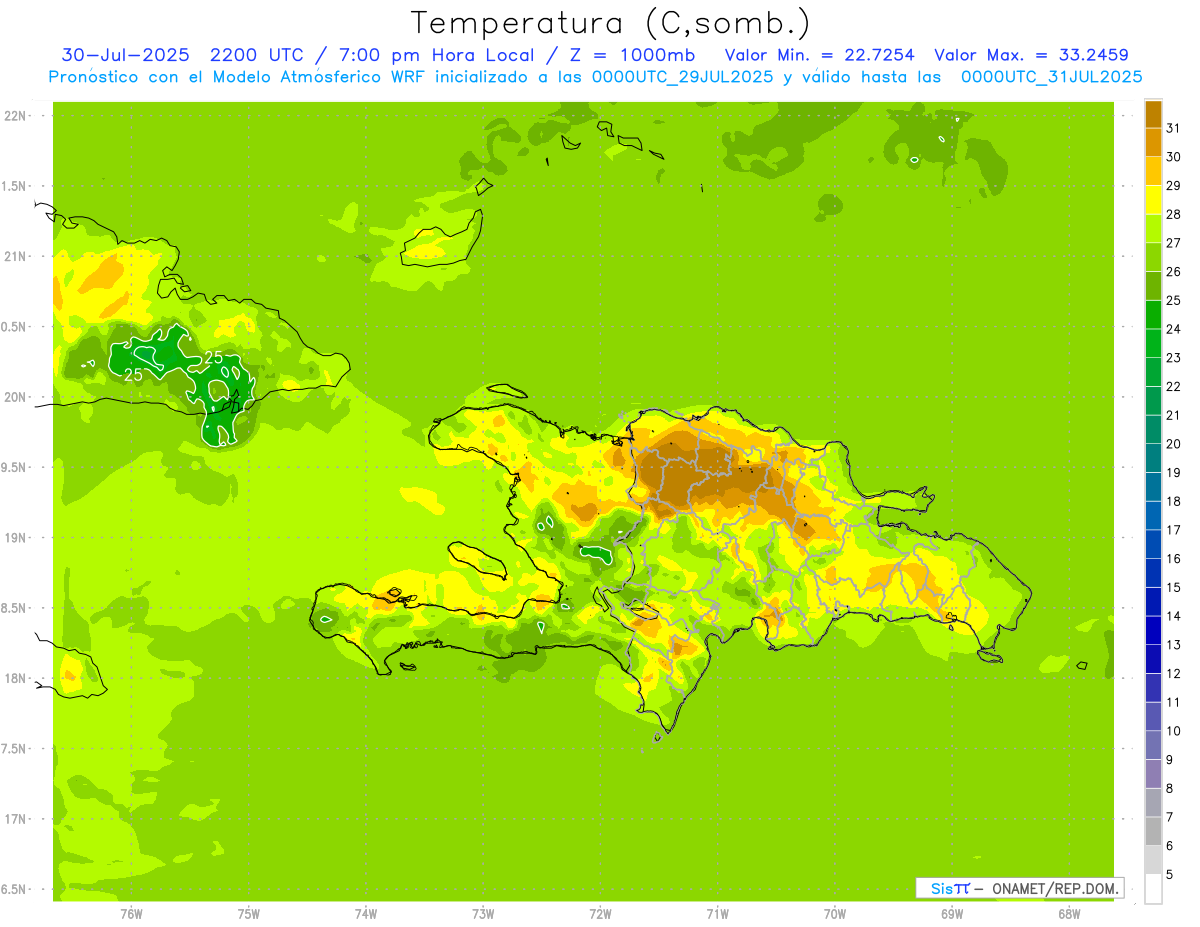Viewport: 1200px width, 927px height.
Task: Click the legend color band between 11 and 12
Action: point(1153,688)
